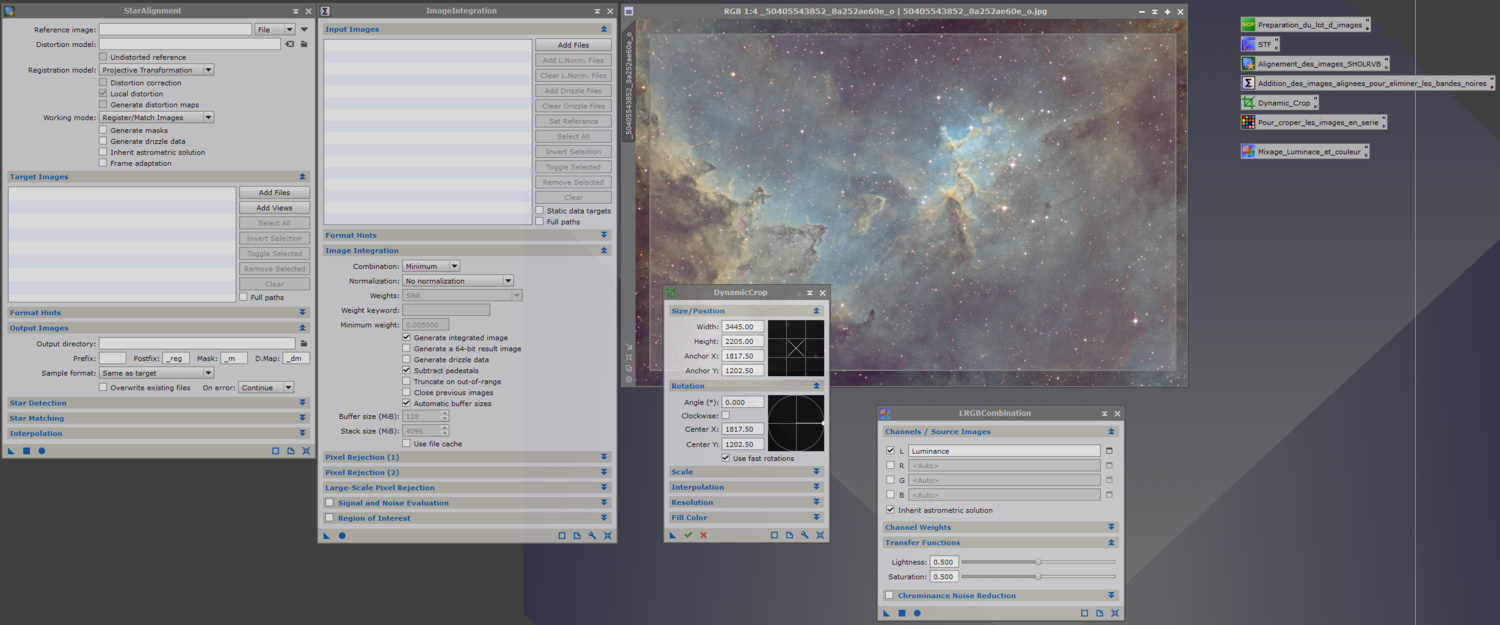The width and height of the screenshot is (1500, 625).
Task: Enable Chrominance Noise Reduction checkbox
Action: pos(889,595)
